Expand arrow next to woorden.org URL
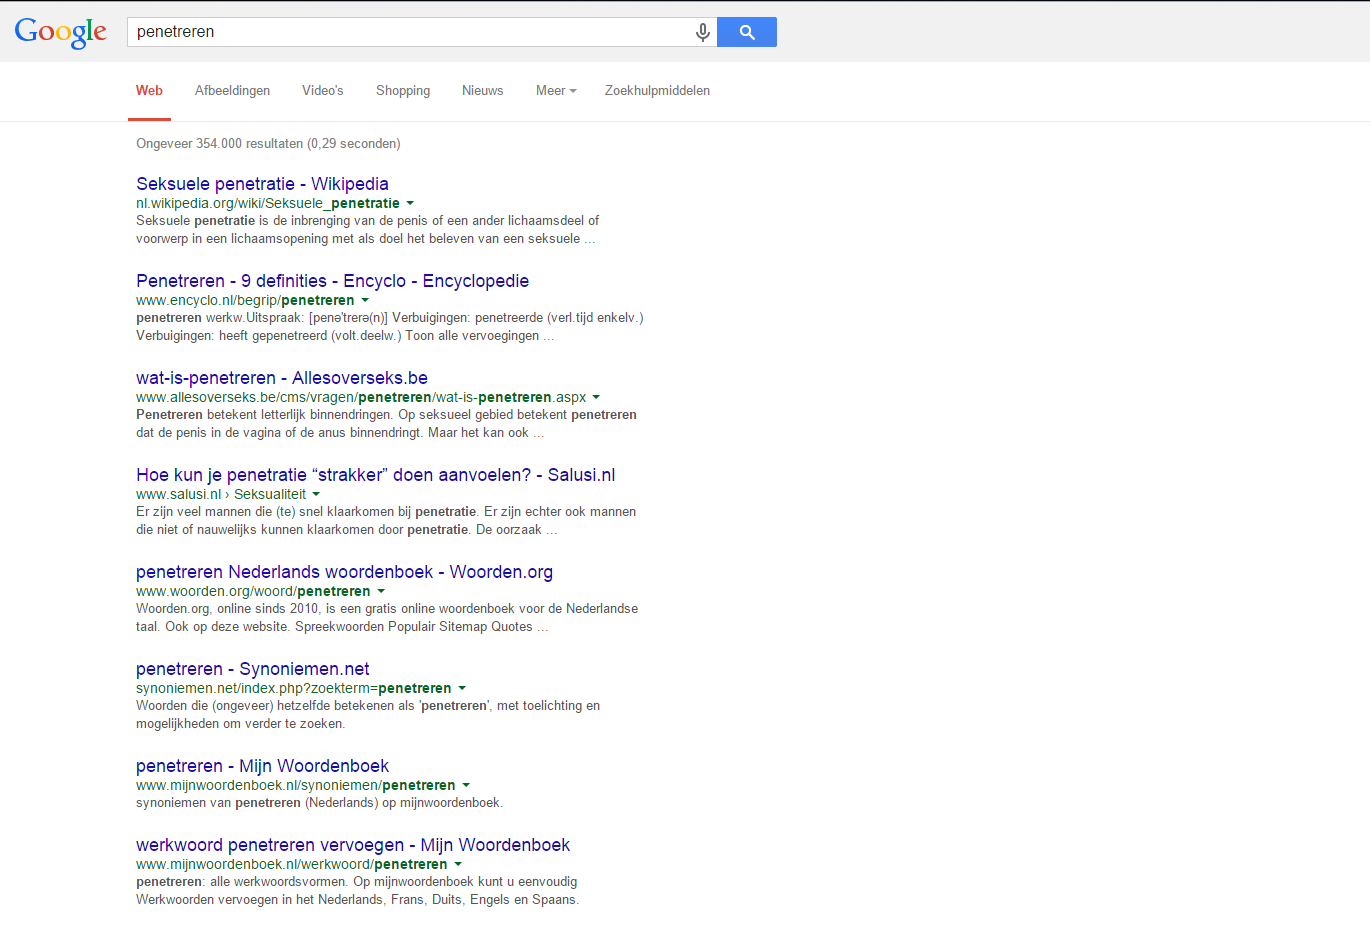Viewport: 1370px width, 928px height. (x=381, y=591)
